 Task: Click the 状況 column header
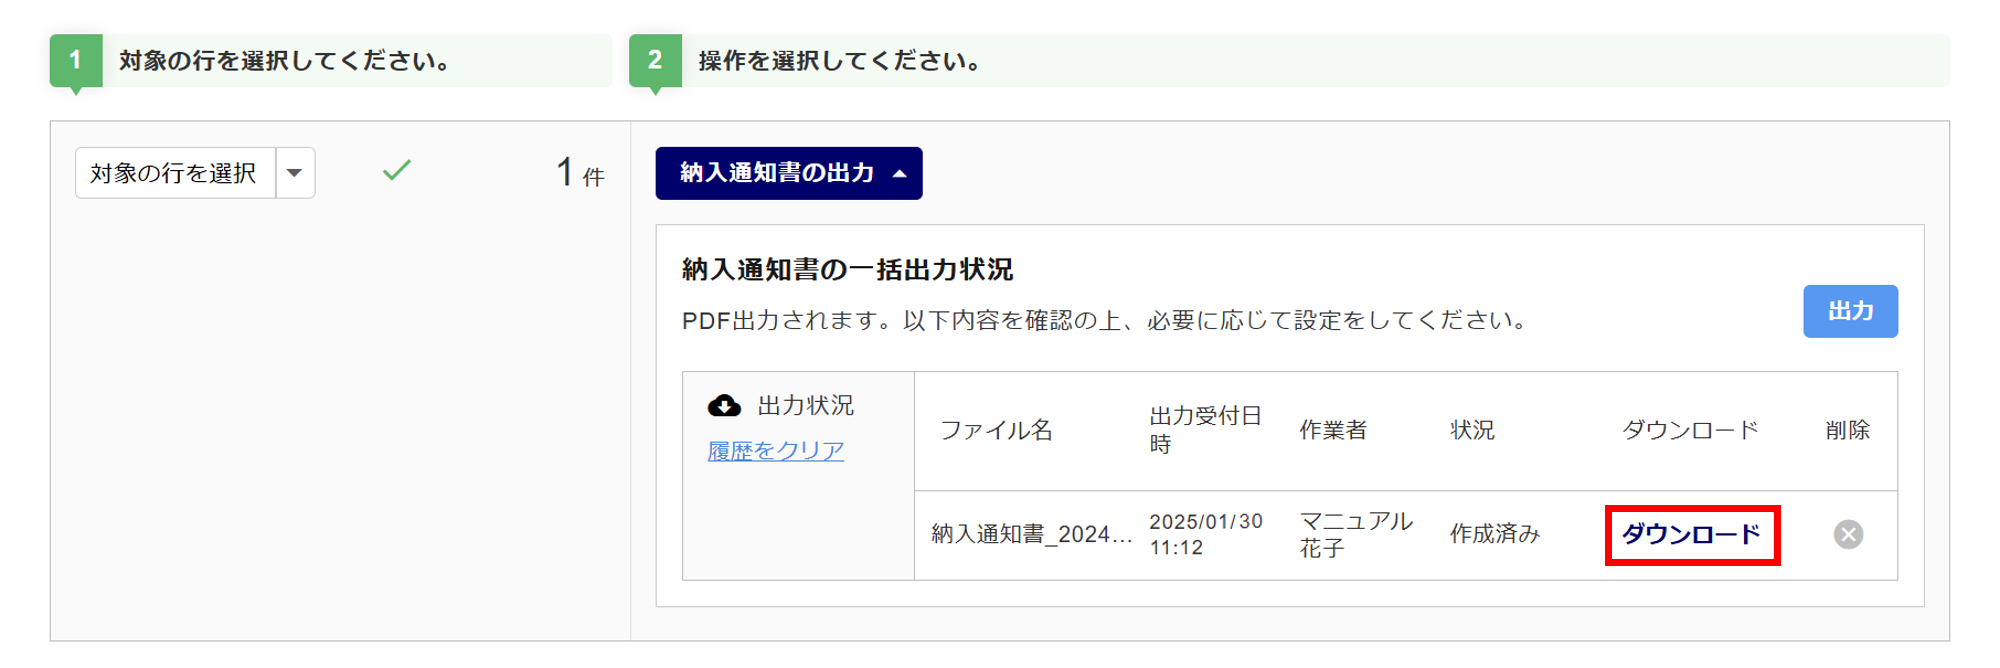(1472, 431)
